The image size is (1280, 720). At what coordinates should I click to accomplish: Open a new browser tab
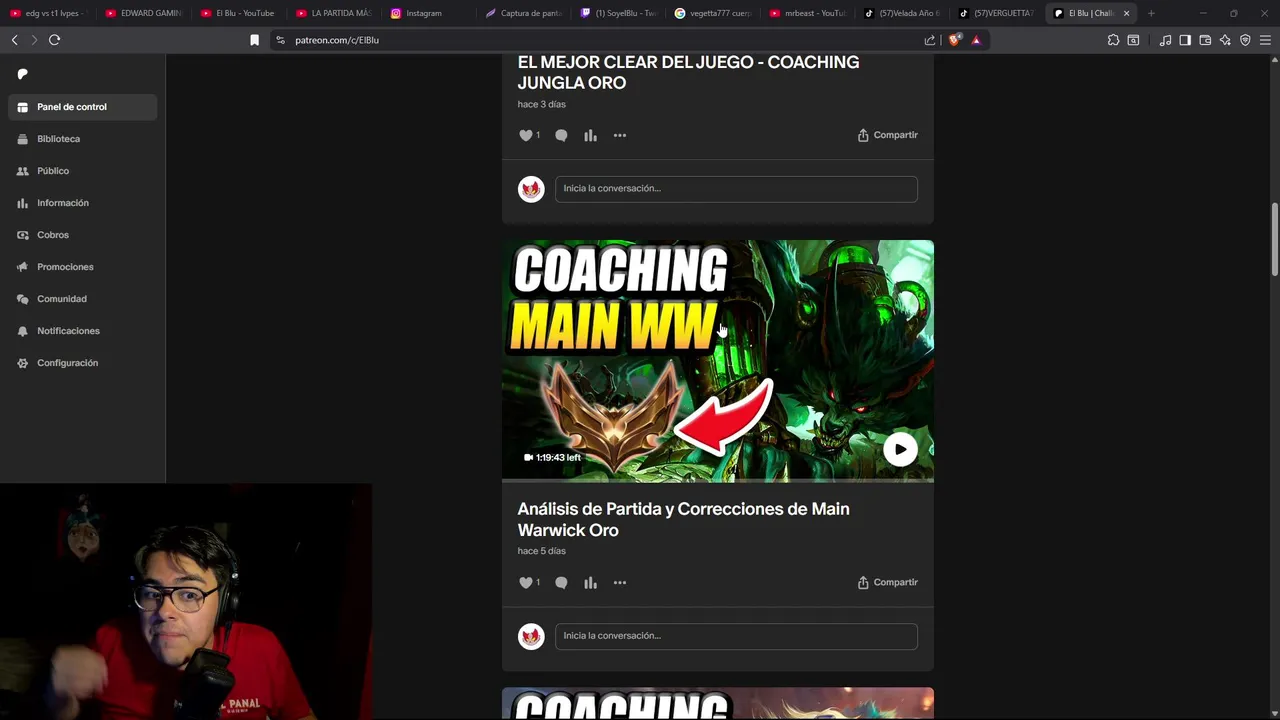tap(1151, 13)
